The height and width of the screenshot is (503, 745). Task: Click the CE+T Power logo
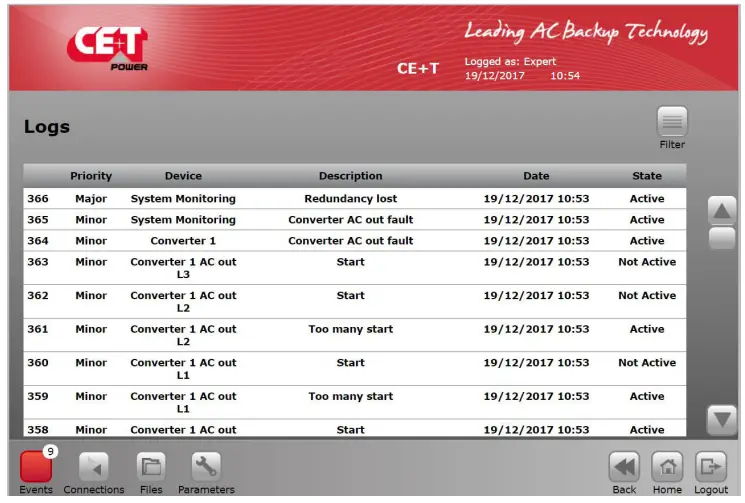[x=108, y=48]
